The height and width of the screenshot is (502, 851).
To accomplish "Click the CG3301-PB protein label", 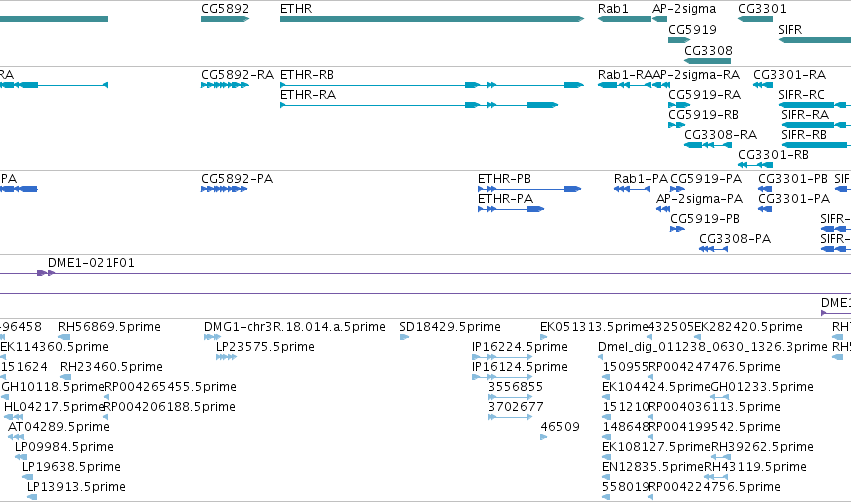I will [792, 179].
